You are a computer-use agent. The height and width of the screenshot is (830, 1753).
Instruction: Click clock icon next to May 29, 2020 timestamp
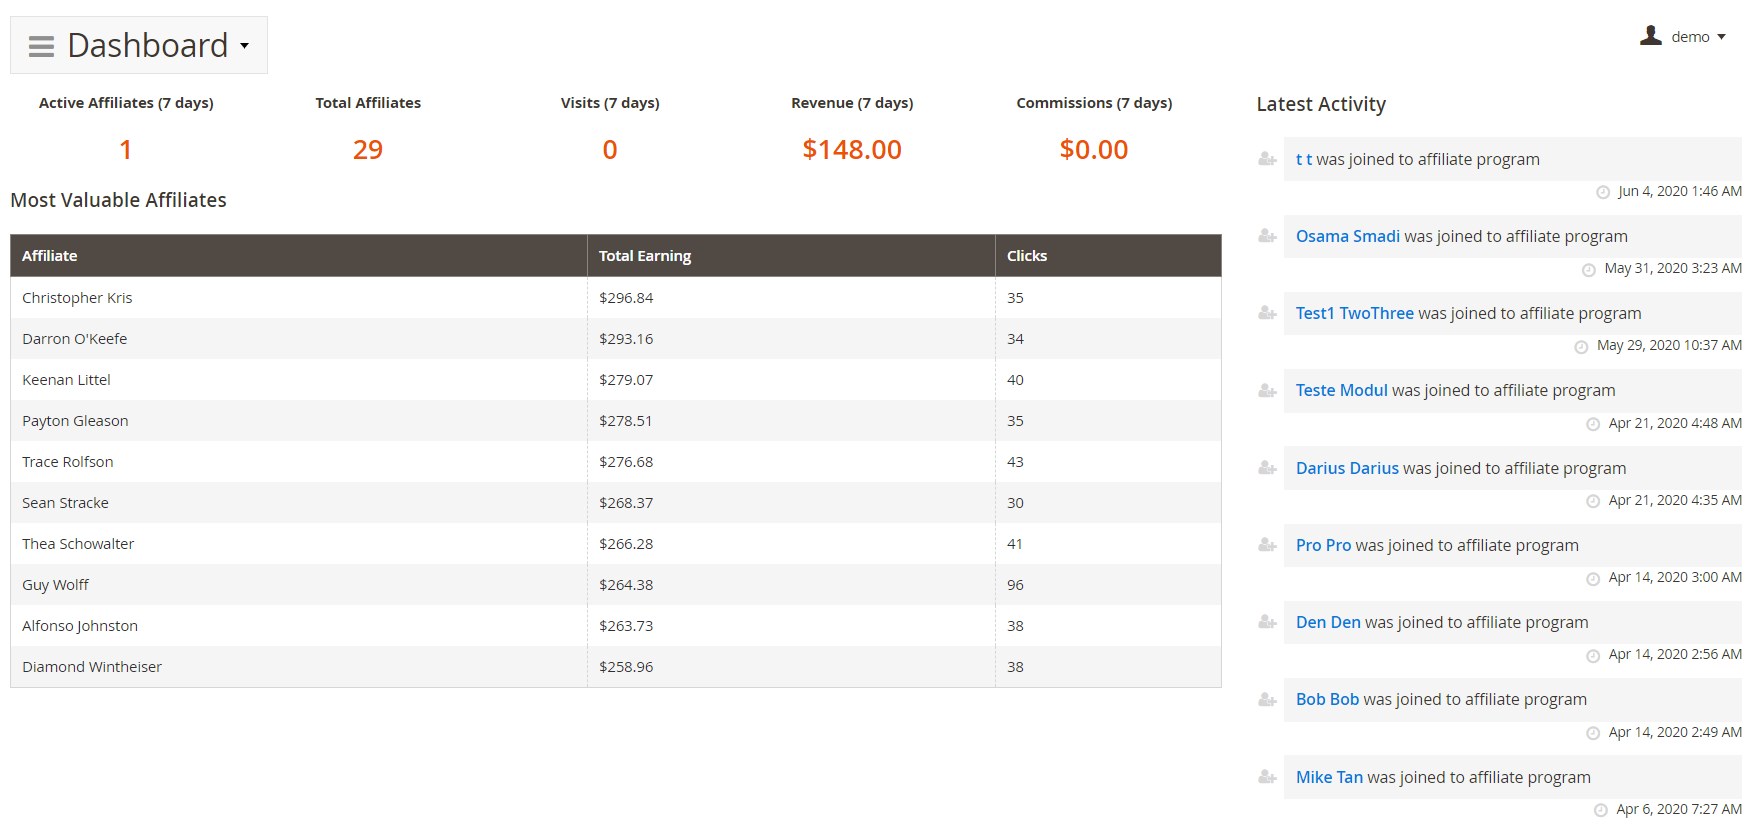[1581, 346]
